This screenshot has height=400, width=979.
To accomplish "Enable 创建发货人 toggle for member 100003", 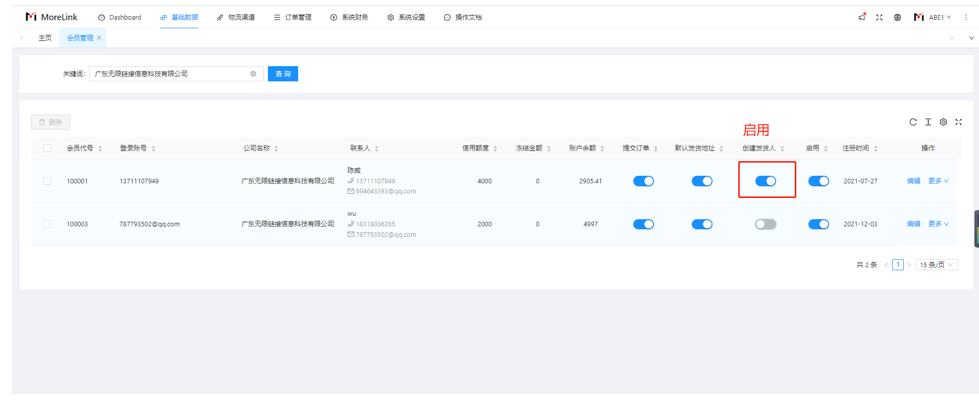I will (x=765, y=224).
